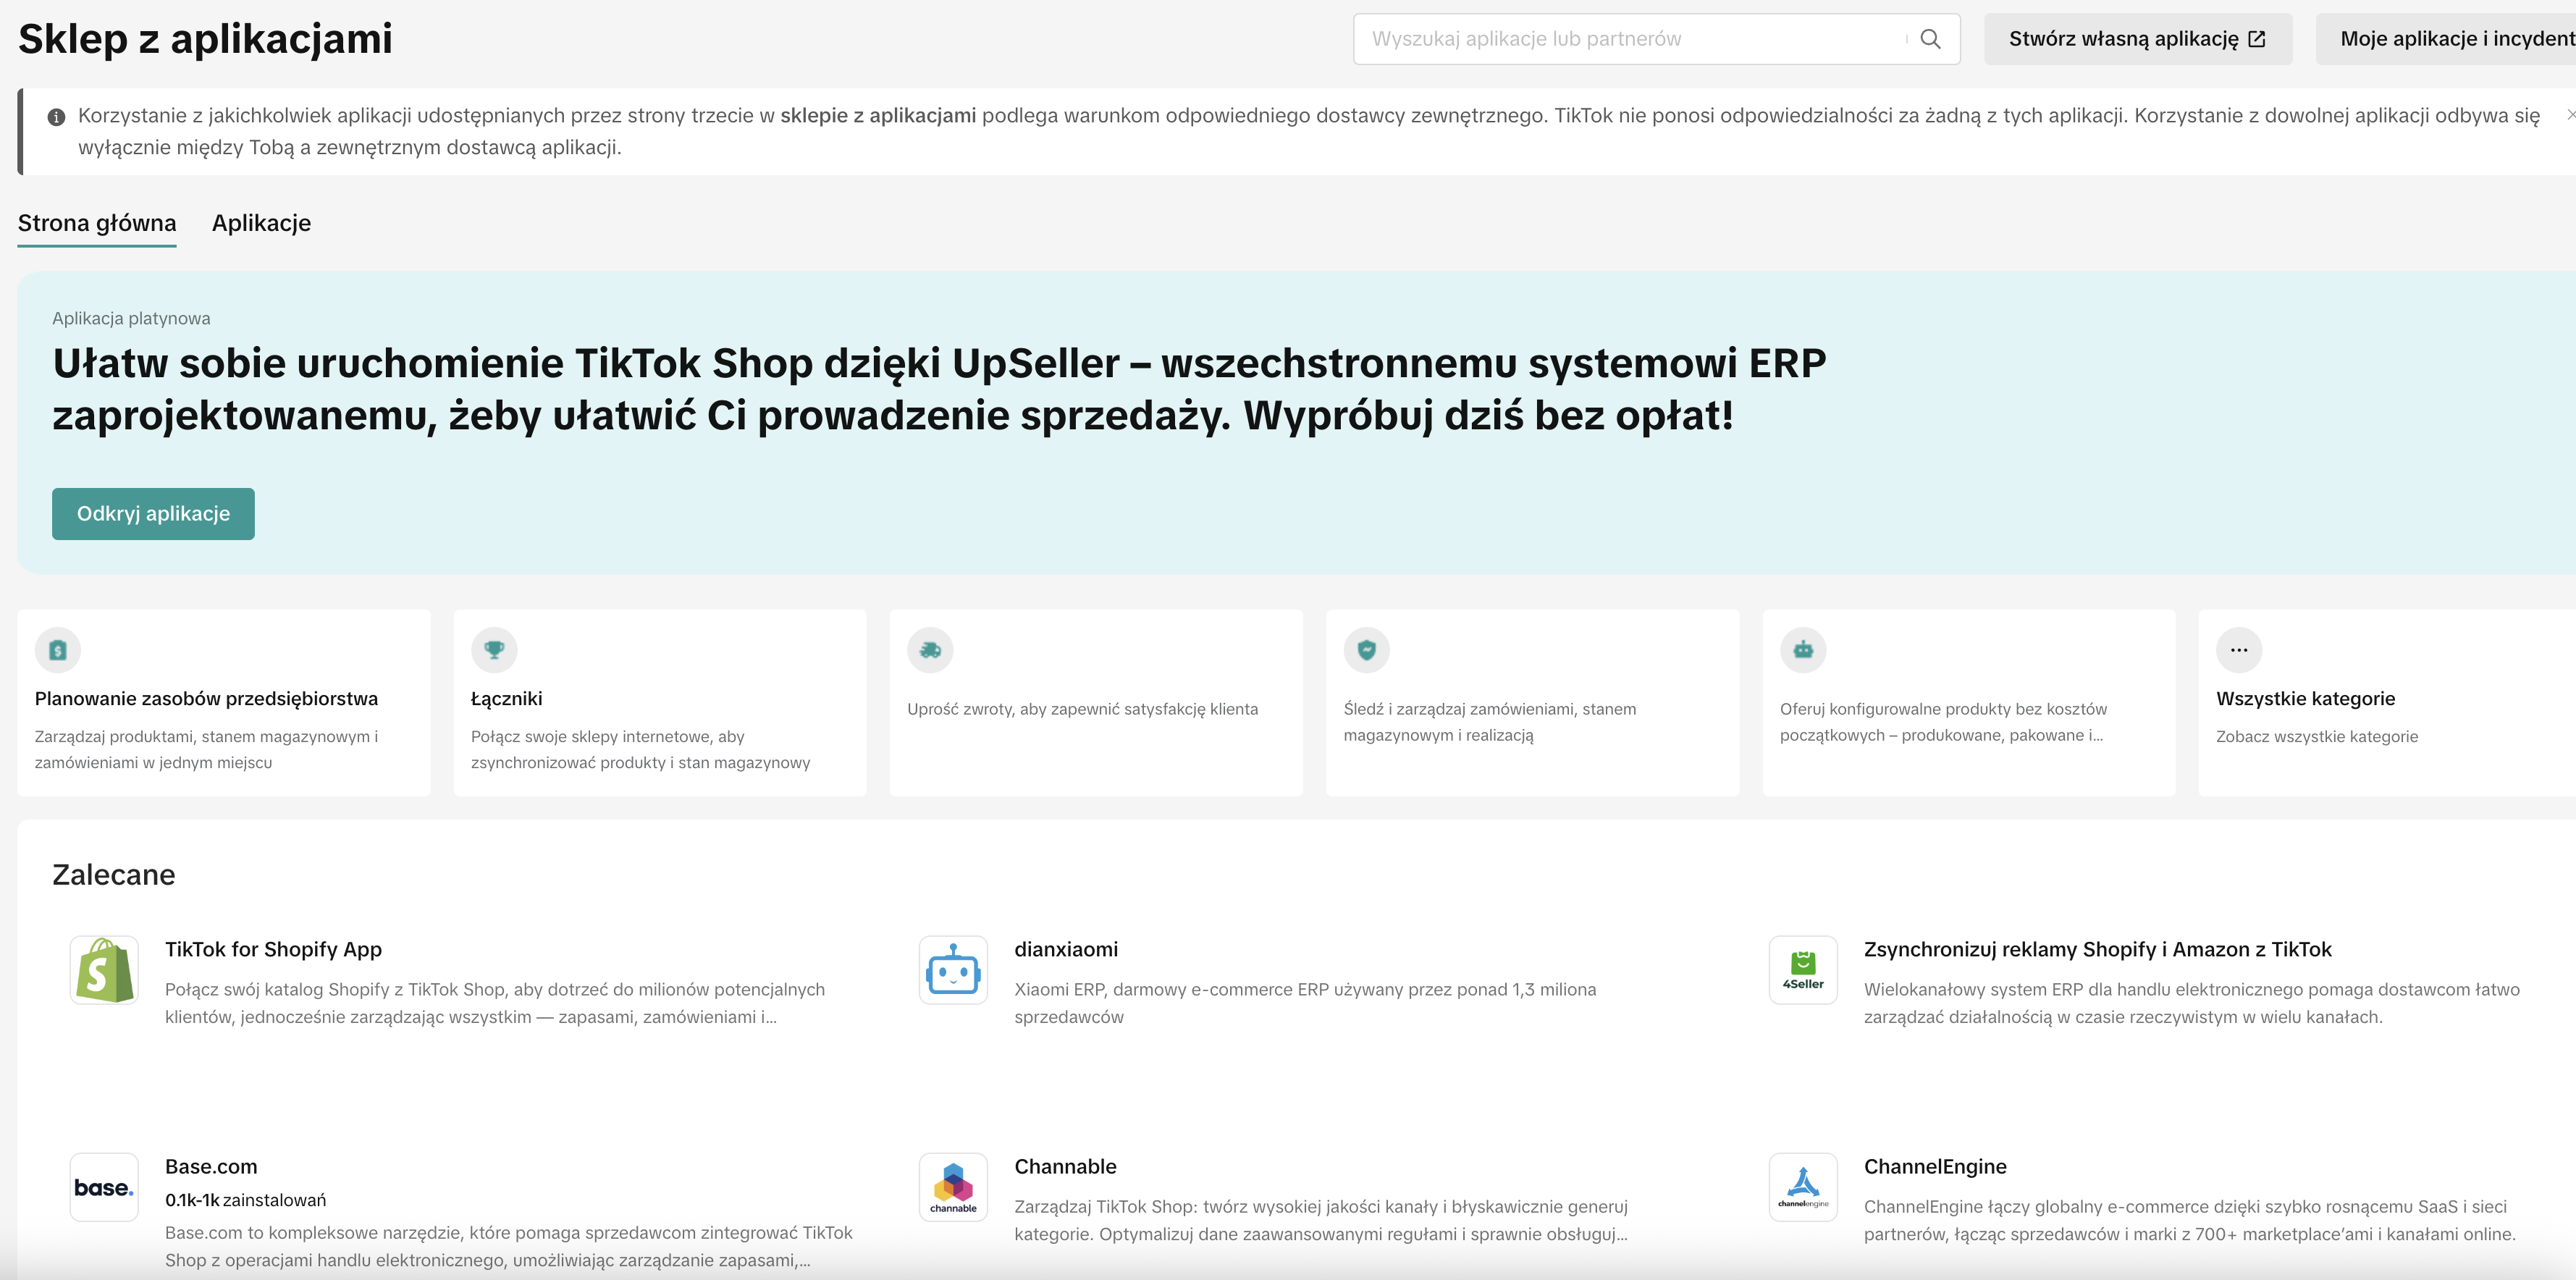
Task: Click the Łączniki trophy icon
Action: pyautogui.click(x=494, y=650)
